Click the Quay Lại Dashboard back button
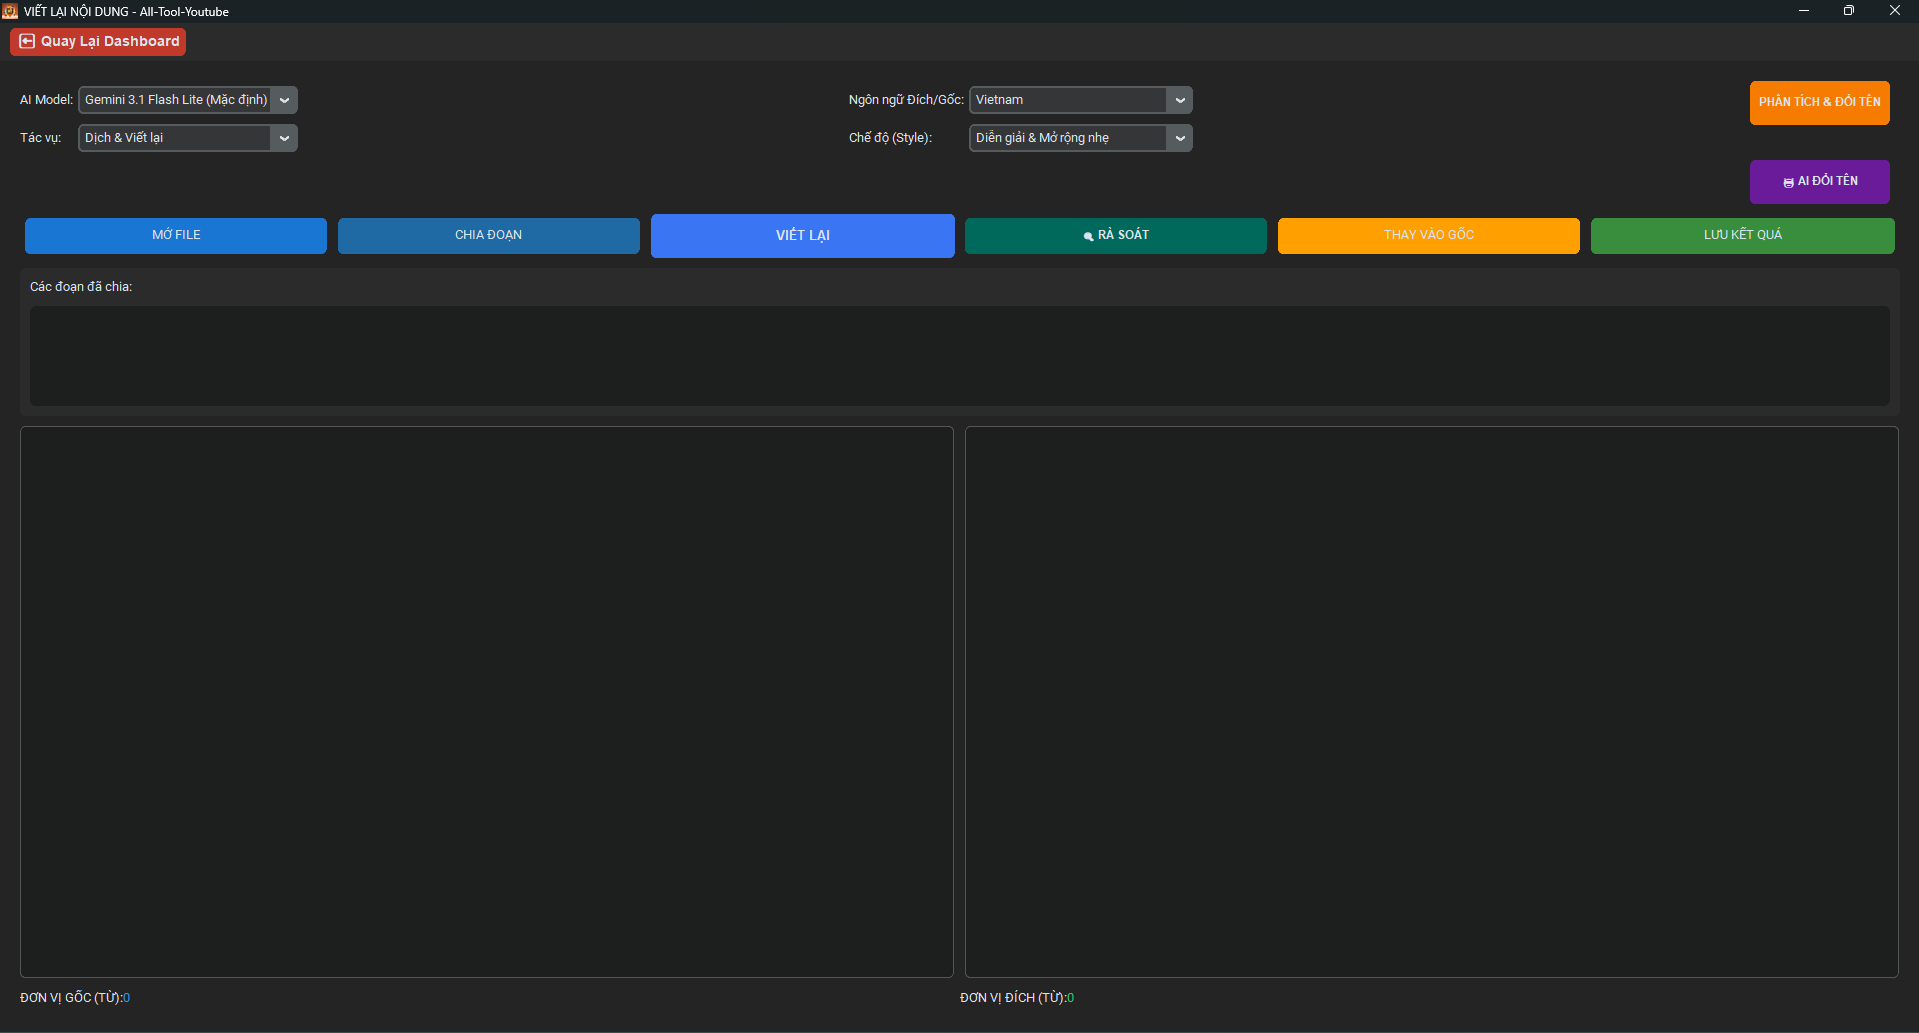 (x=98, y=41)
